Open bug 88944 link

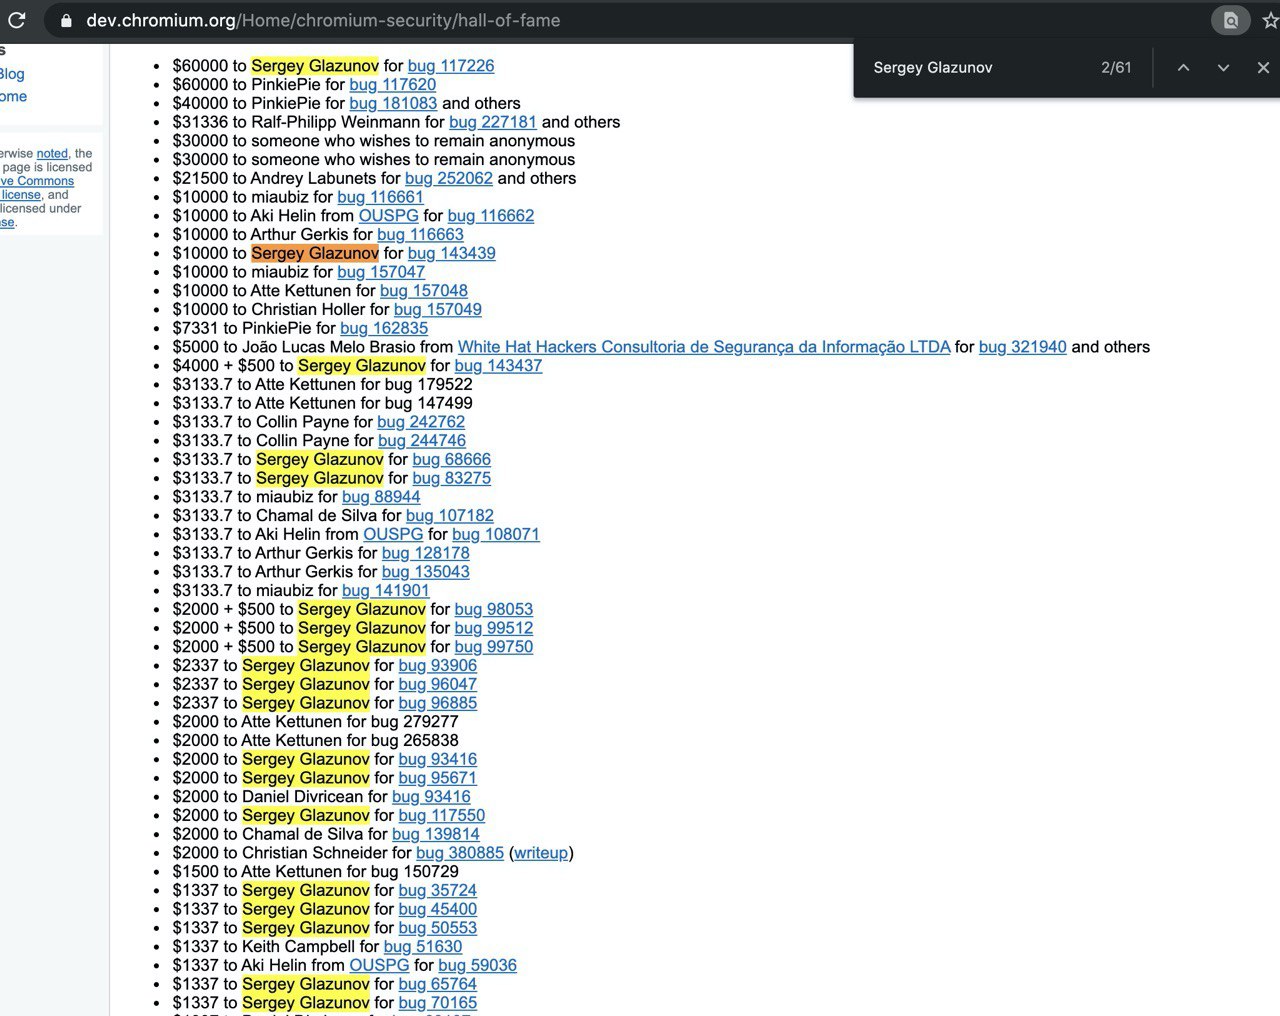[381, 497]
